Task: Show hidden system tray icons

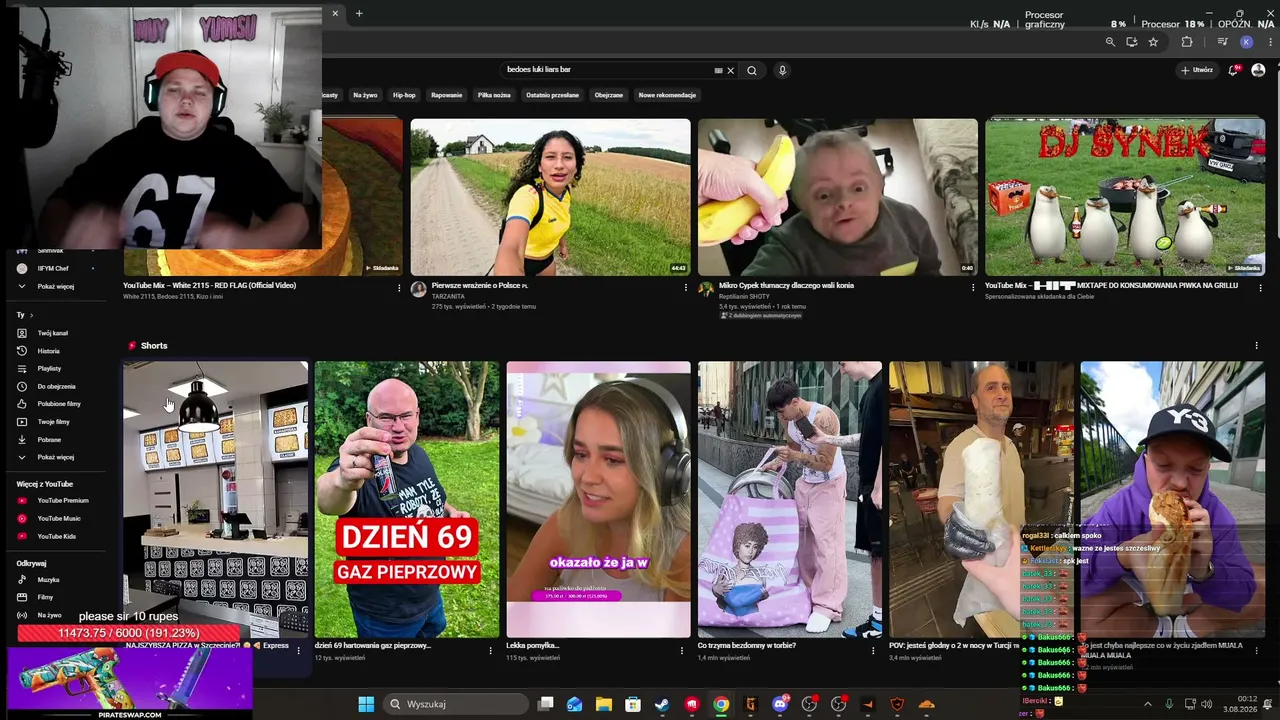Action: tap(1147, 704)
